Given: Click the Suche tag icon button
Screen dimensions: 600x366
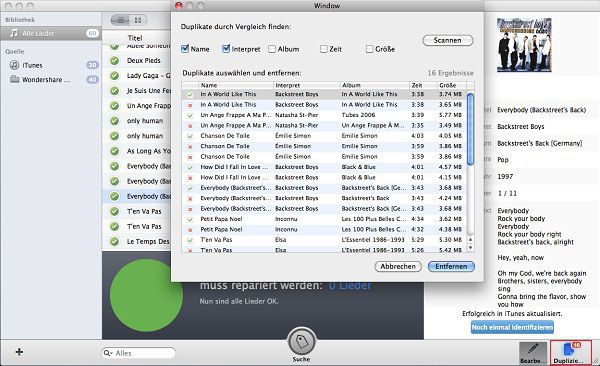Looking at the screenshot, I should point(302,341).
